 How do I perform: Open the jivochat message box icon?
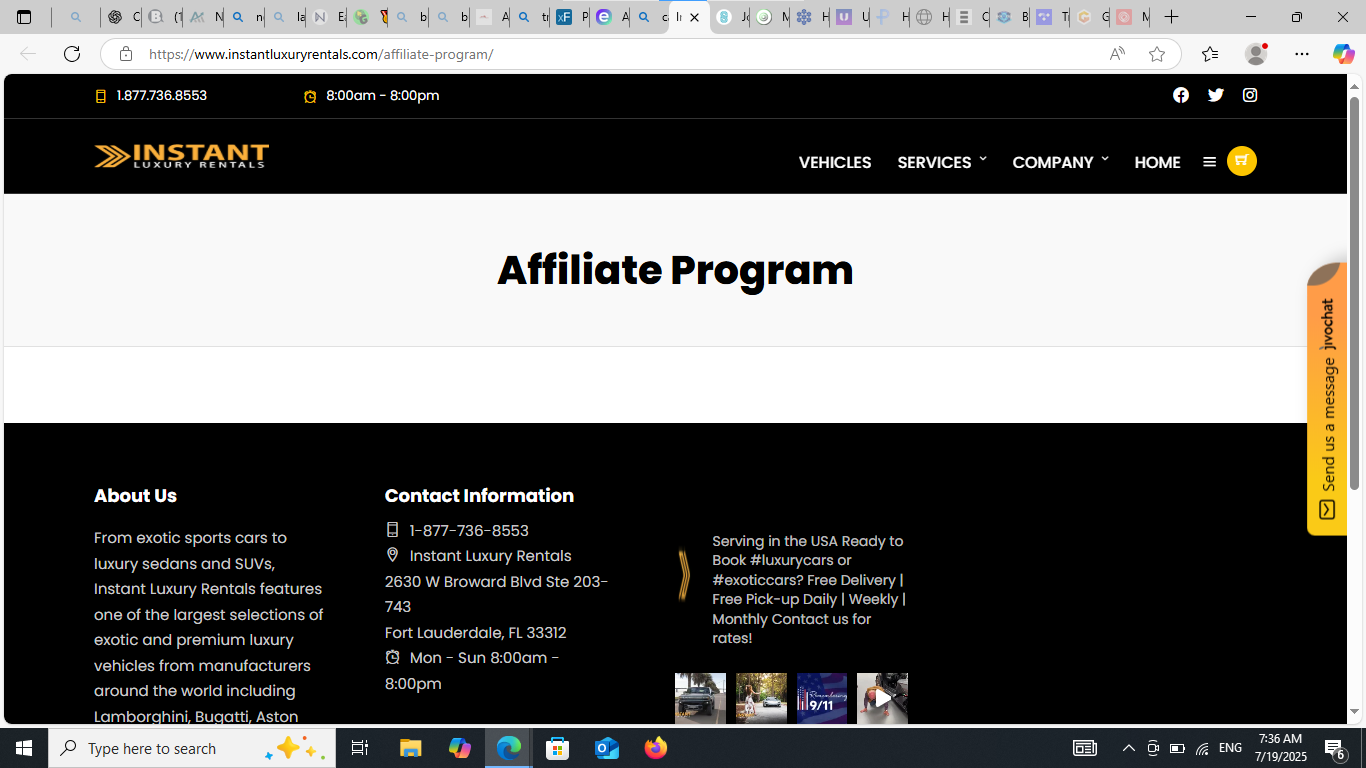tap(1327, 510)
